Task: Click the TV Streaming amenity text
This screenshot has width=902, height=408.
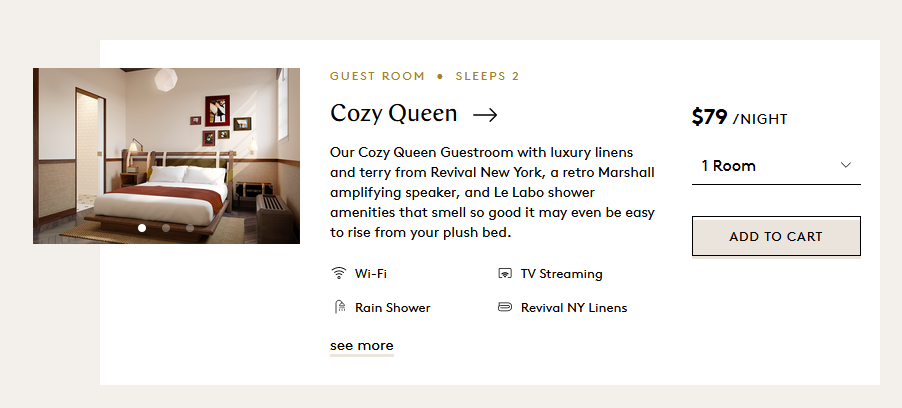Action: click(x=561, y=273)
